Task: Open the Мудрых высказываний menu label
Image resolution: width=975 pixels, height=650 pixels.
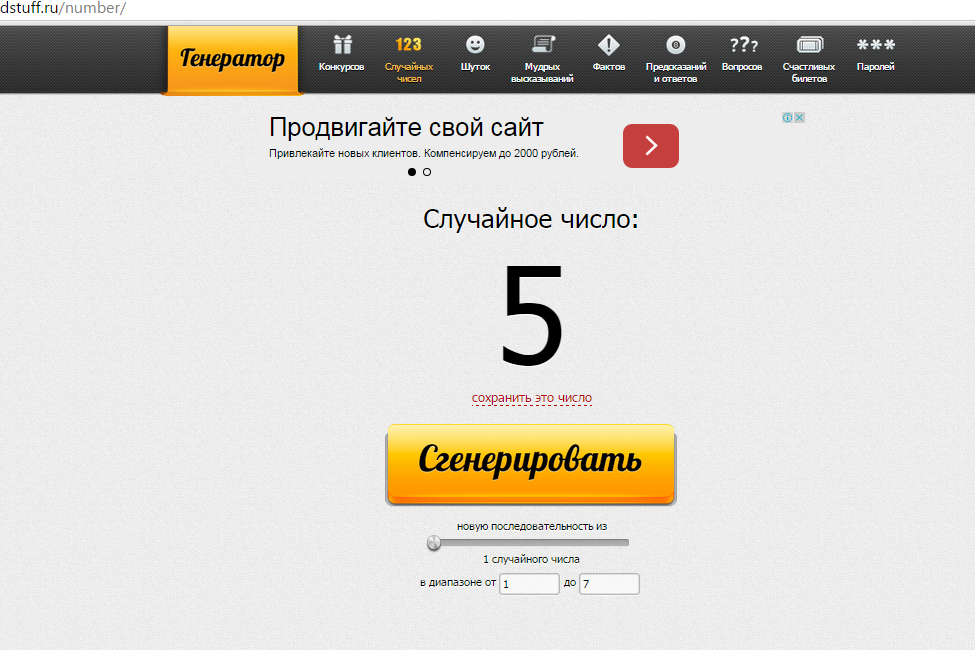Action: pyautogui.click(x=542, y=73)
